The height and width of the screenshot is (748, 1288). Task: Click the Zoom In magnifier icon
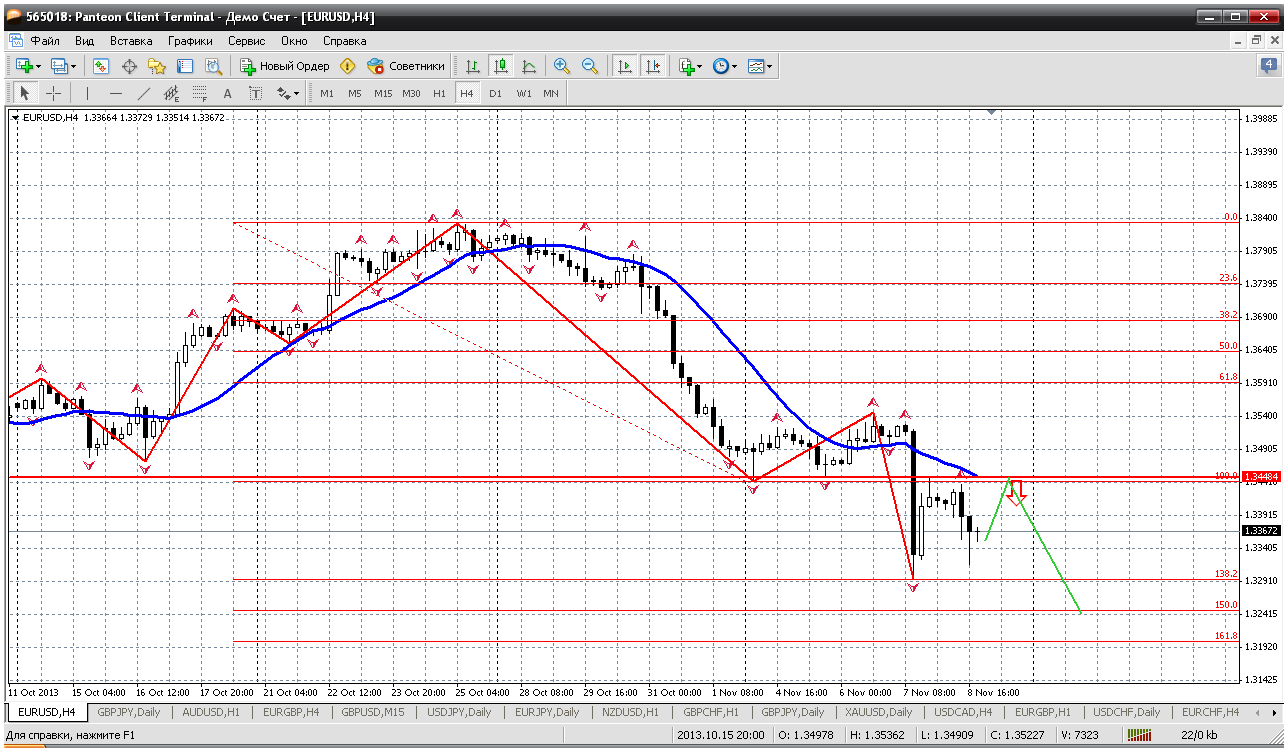(562, 66)
